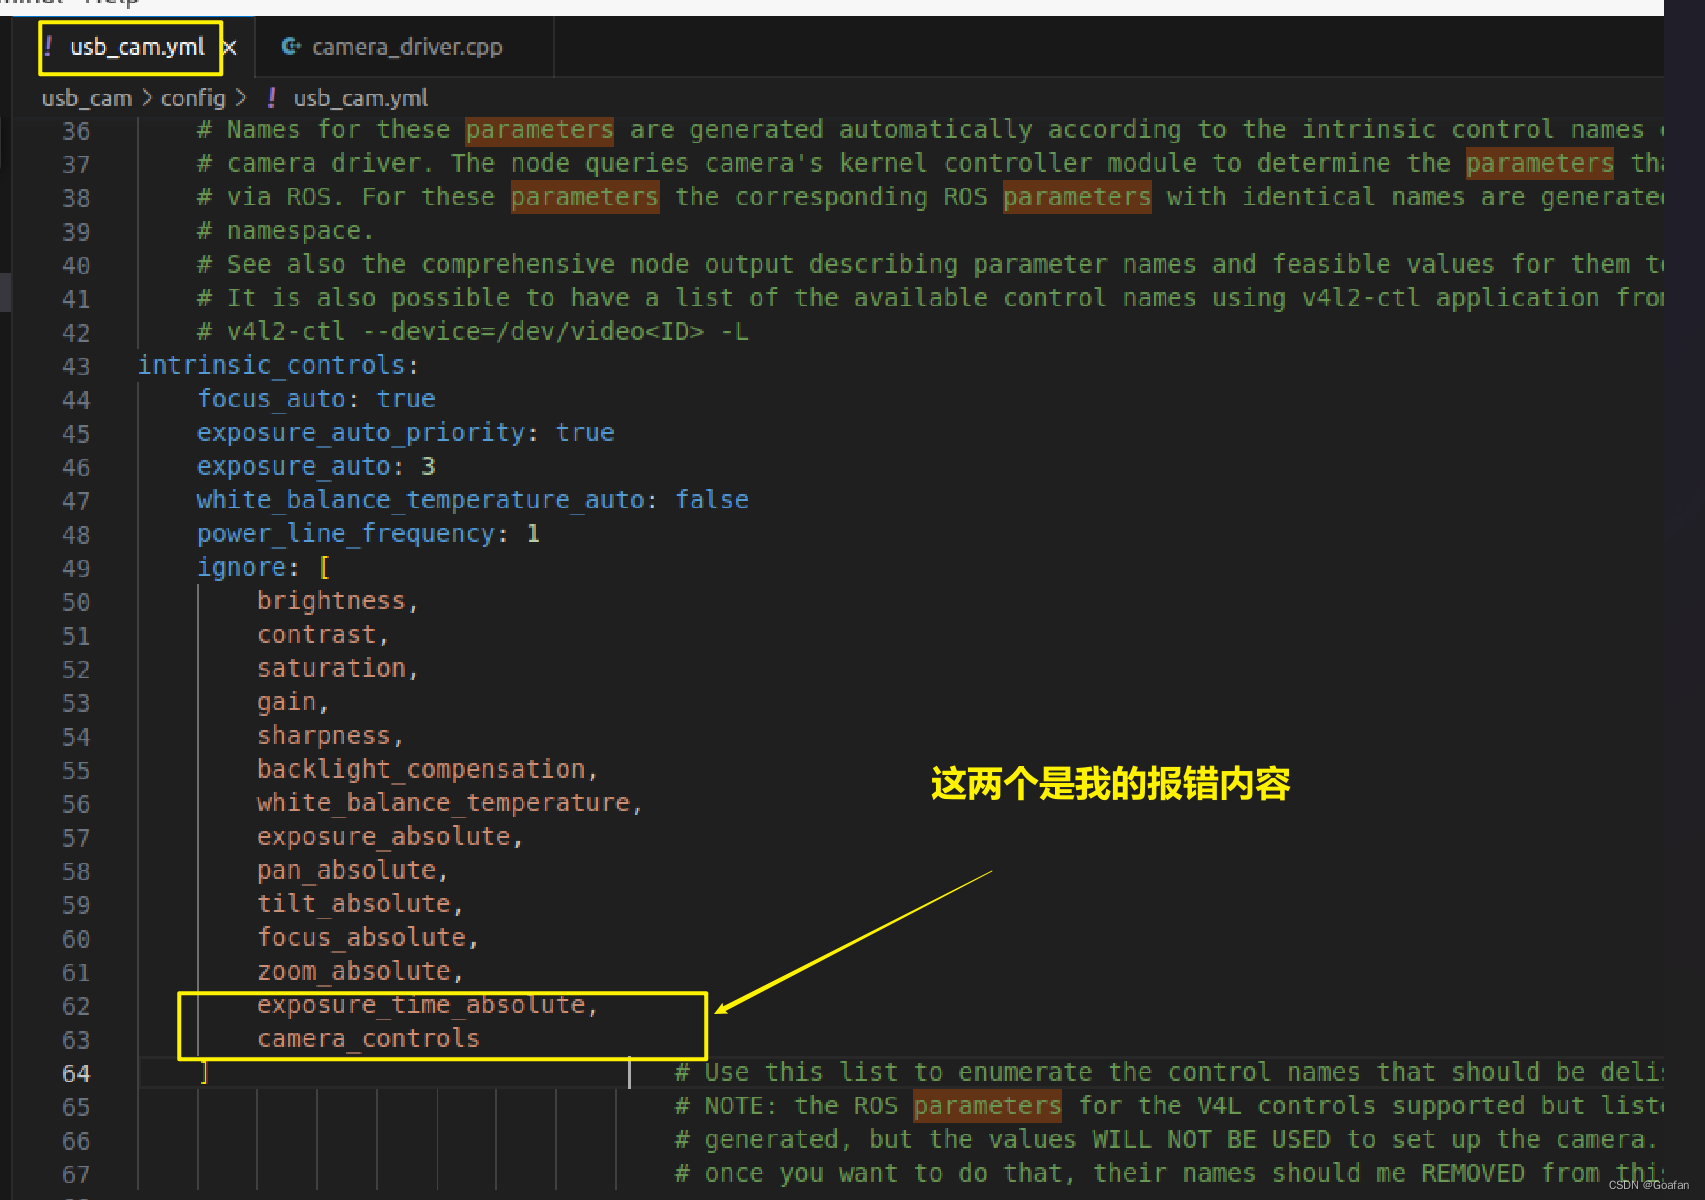Click the YAML icon on usb_cam.yml tab
Image resolution: width=1705 pixels, height=1200 pixels.
click(x=48, y=46)
